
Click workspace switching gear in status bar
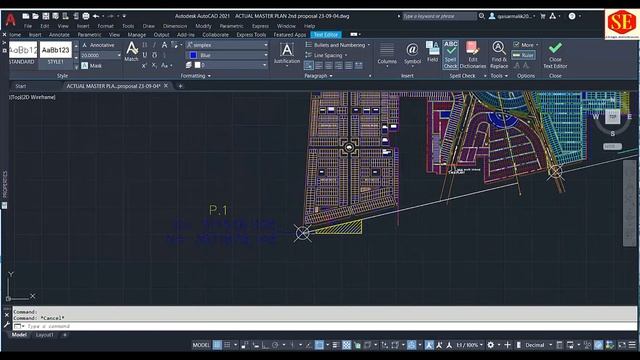pyautogui.click(x=491, y=345)
